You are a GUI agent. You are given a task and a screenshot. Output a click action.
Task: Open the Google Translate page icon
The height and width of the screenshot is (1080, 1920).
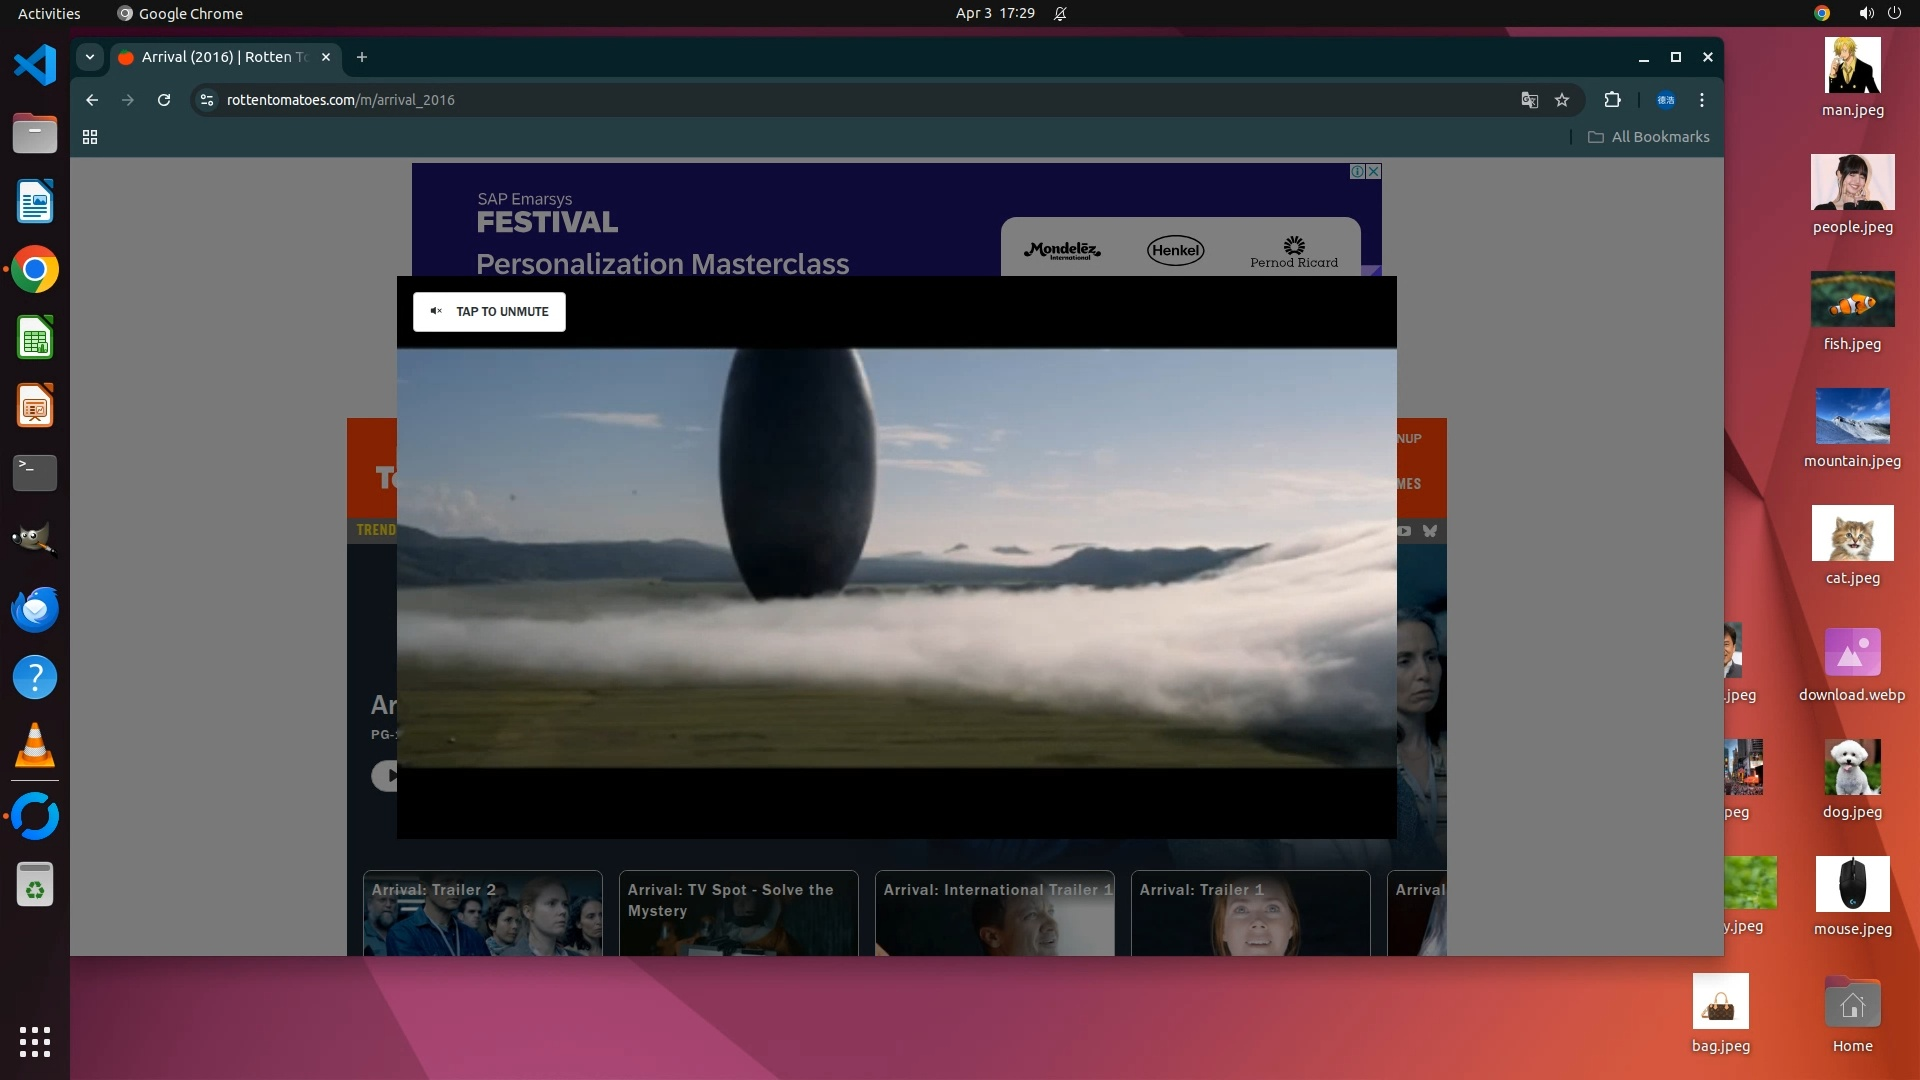[x=1529, y=100]
